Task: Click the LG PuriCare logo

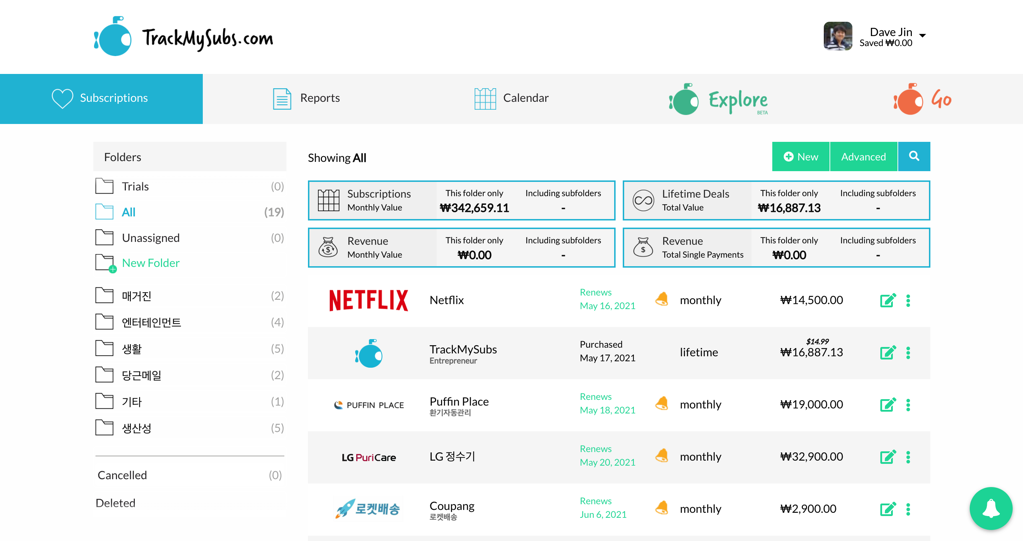Action: (x=369, y=457)
